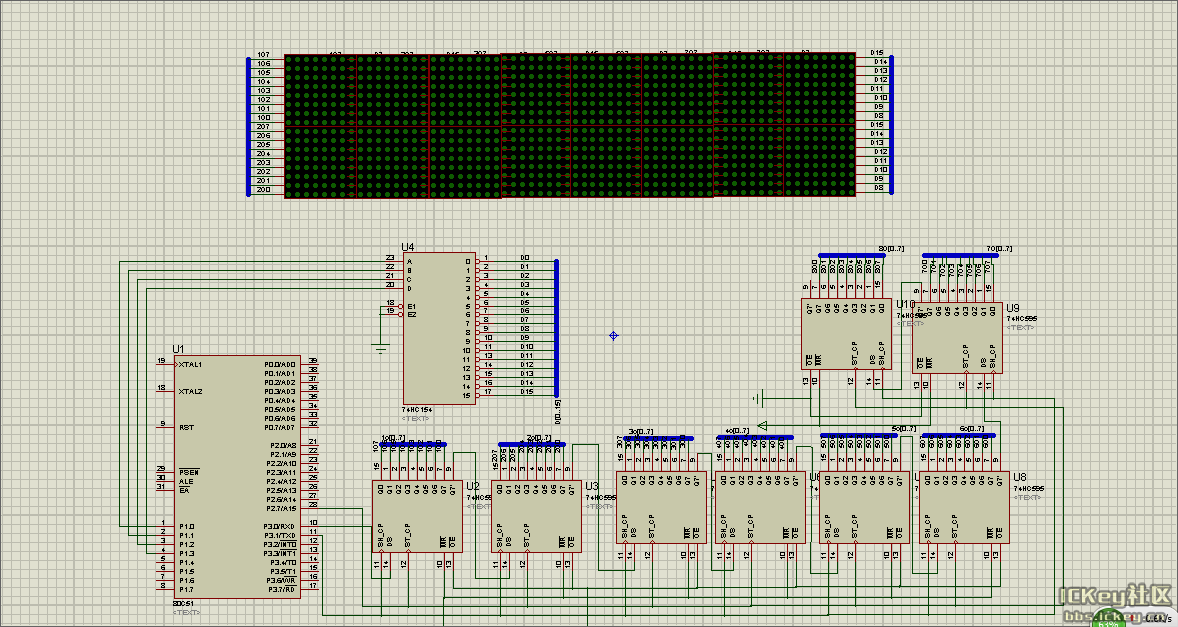The height and width of the screenshot is (627, 1178).
Task: Click the triangular power terminal below U10
Action: click(763, 426)
